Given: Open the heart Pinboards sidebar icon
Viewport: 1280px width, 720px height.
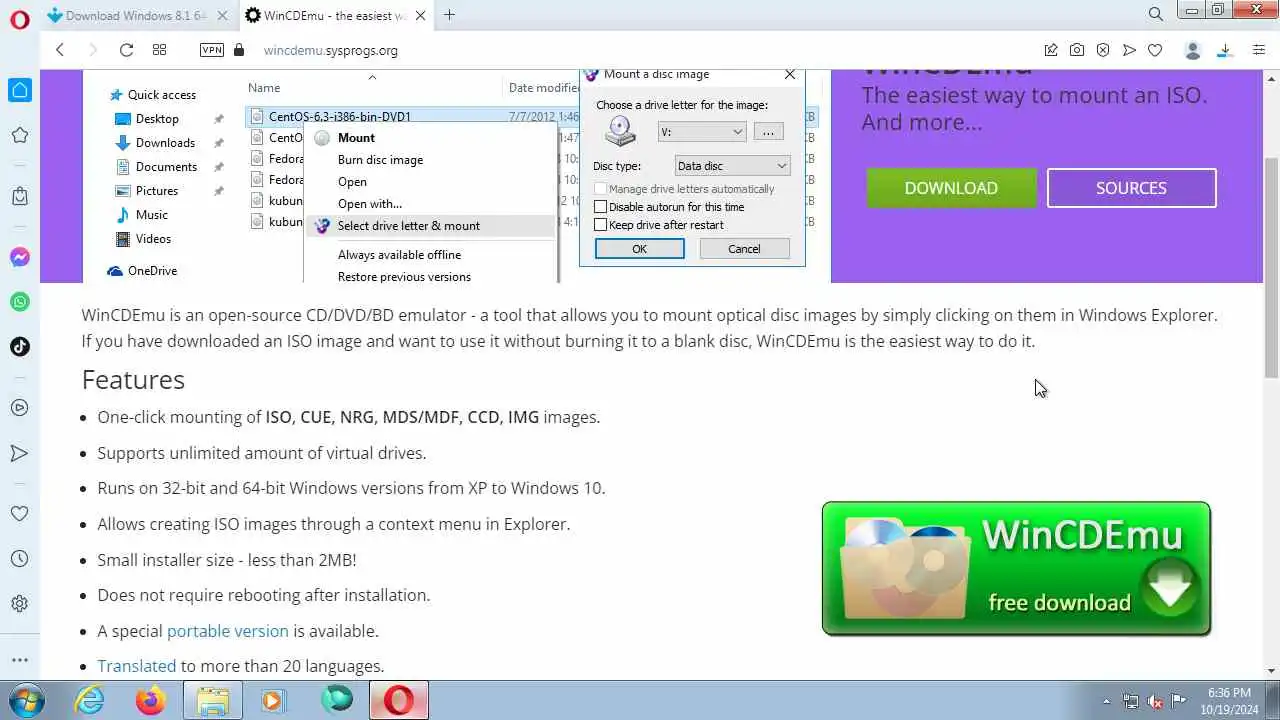Looking at the screenshot, I should point(20,514).
